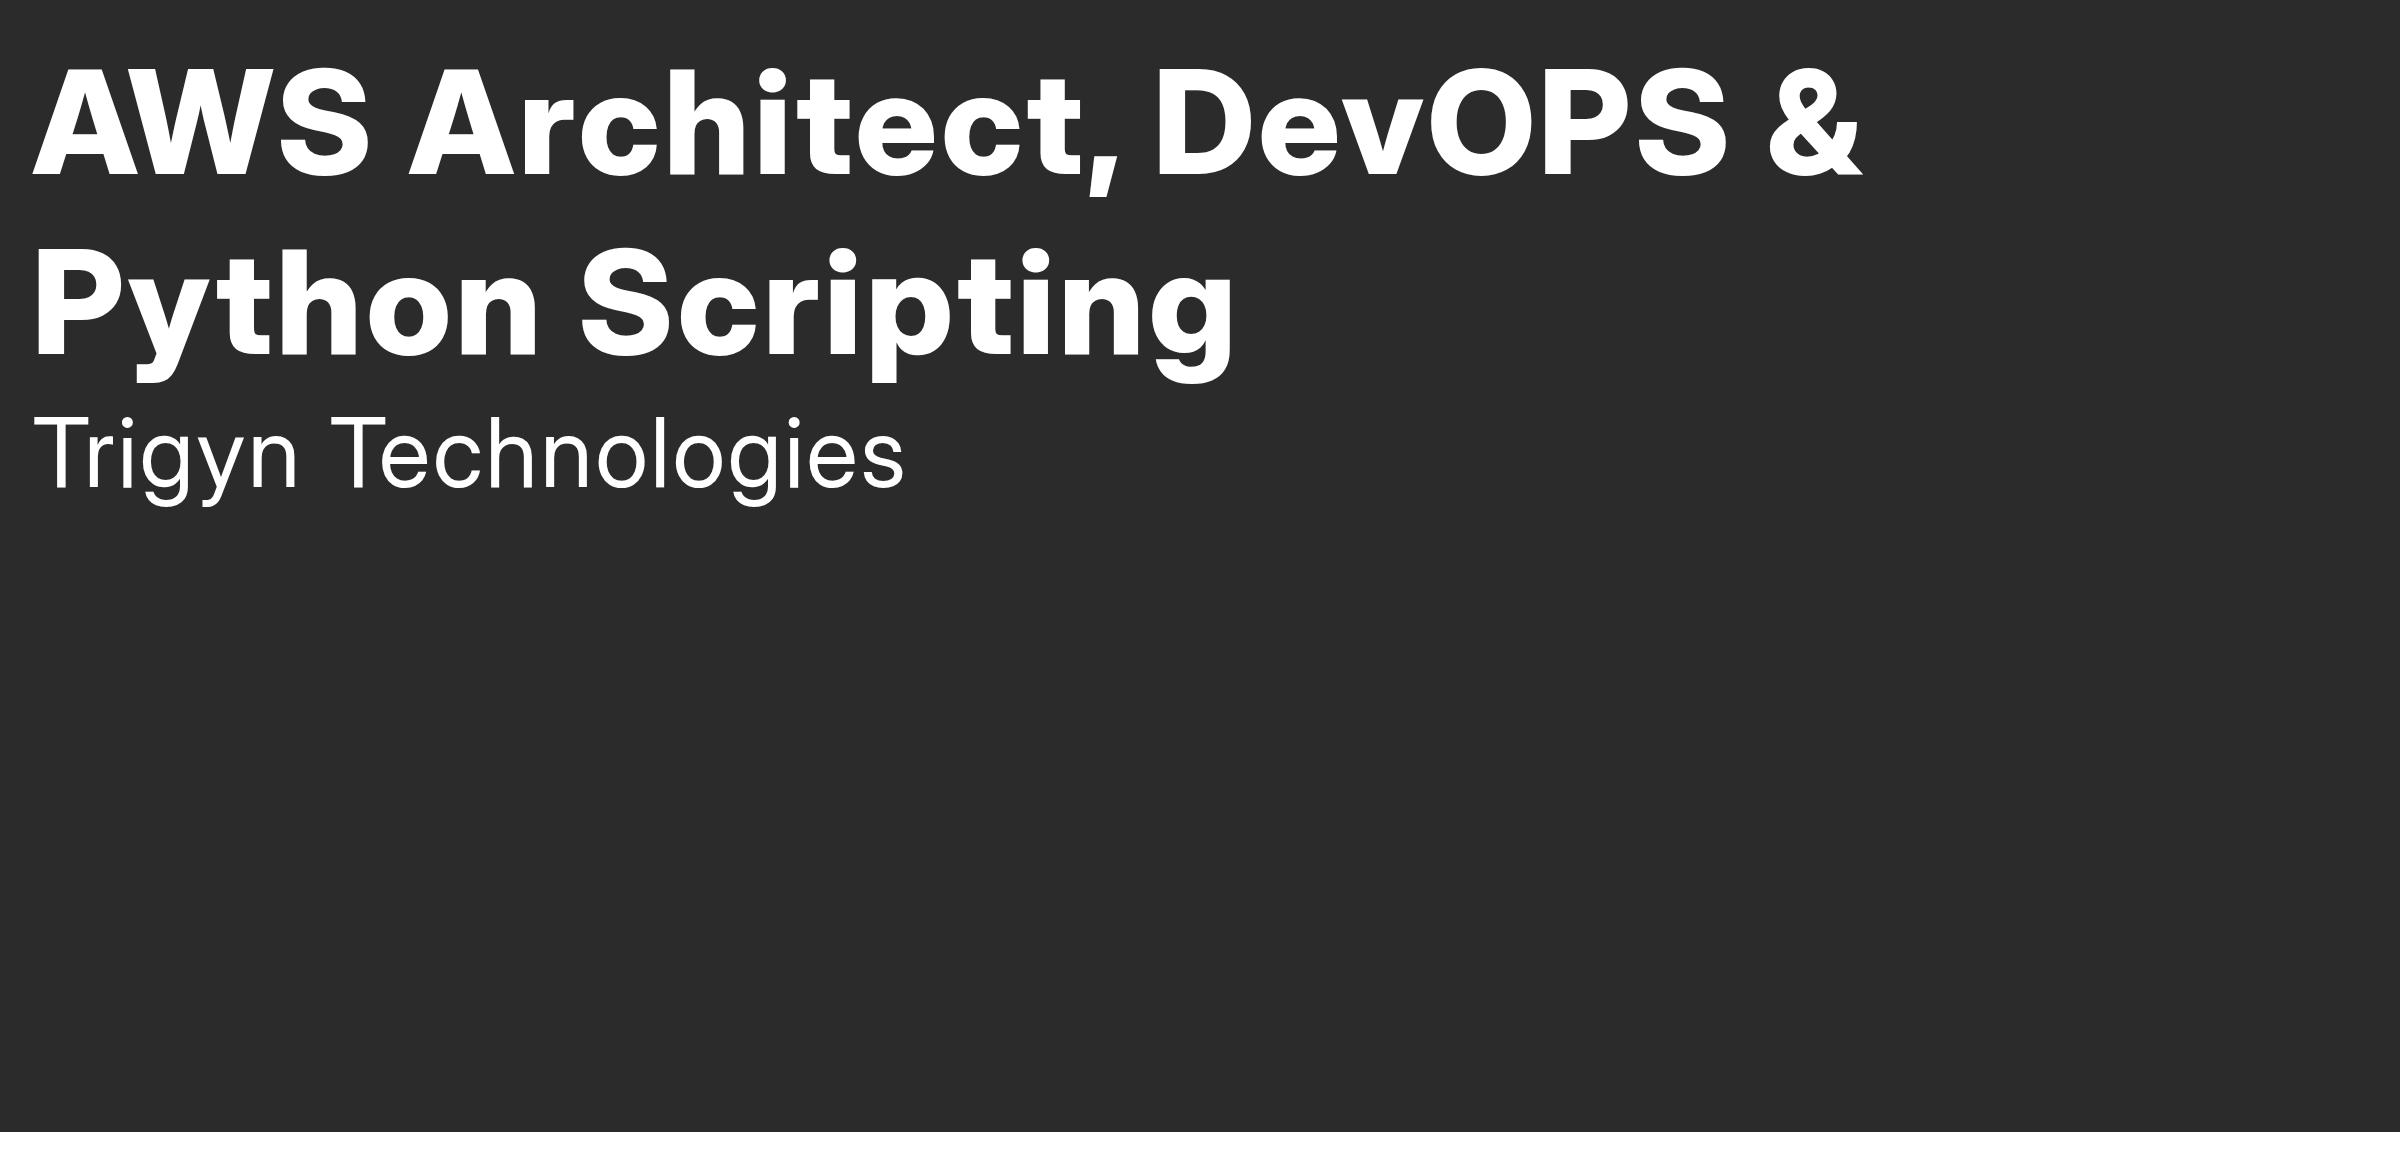Click the capital "OPS" letters in "DevOPS"

(x=1578, y=124)
